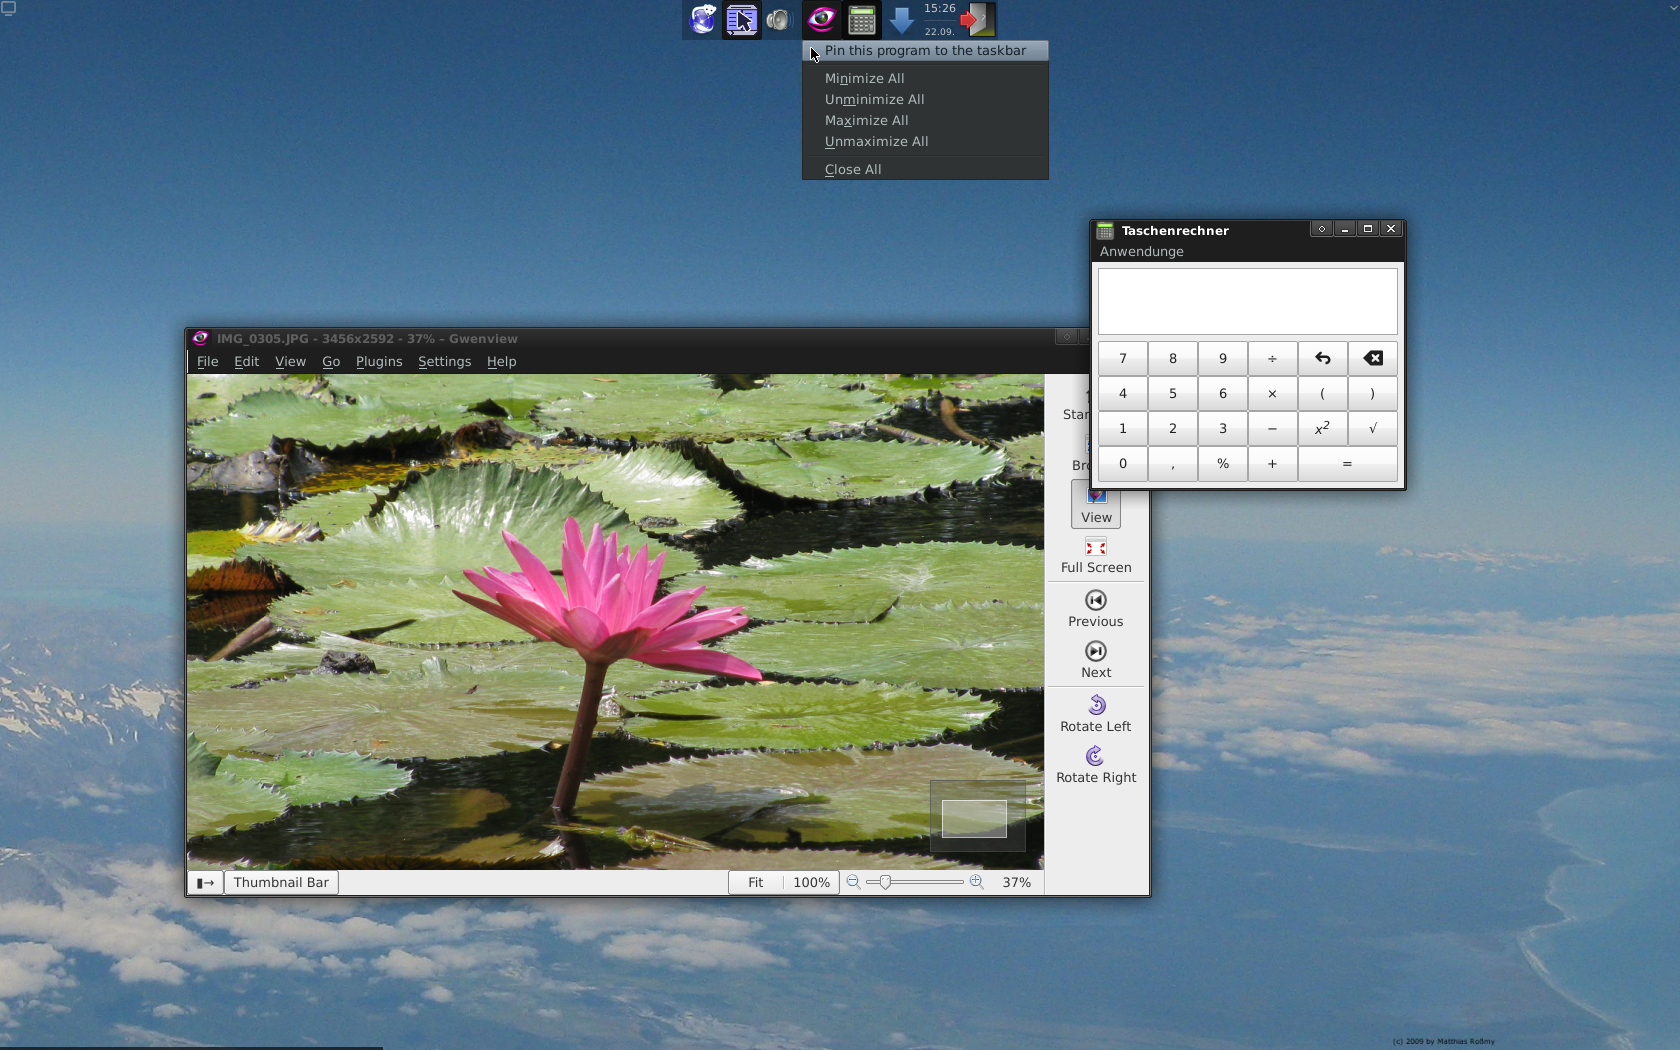
Task: Open the Plugins menu
Action: (x=379, y=362)
